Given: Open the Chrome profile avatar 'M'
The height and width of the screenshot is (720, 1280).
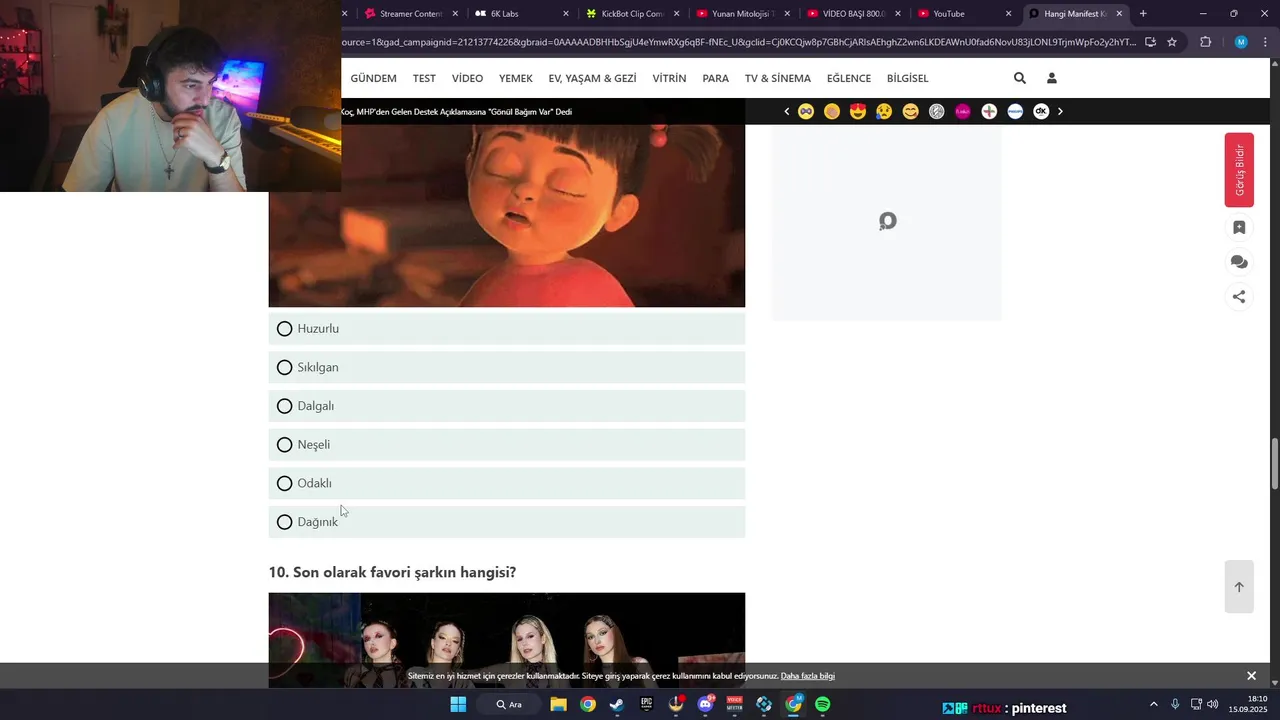Looking at the screenshot, I should (x=1241, y=42).
